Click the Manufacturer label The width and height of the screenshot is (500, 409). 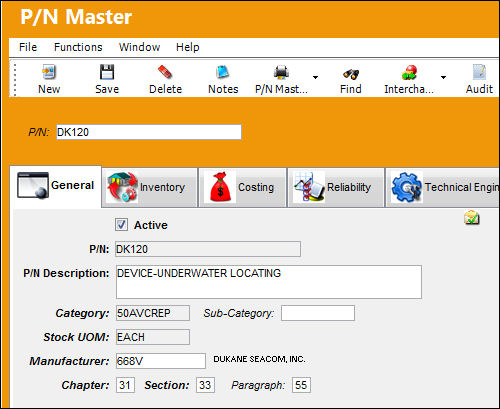(x=69, y=361)
